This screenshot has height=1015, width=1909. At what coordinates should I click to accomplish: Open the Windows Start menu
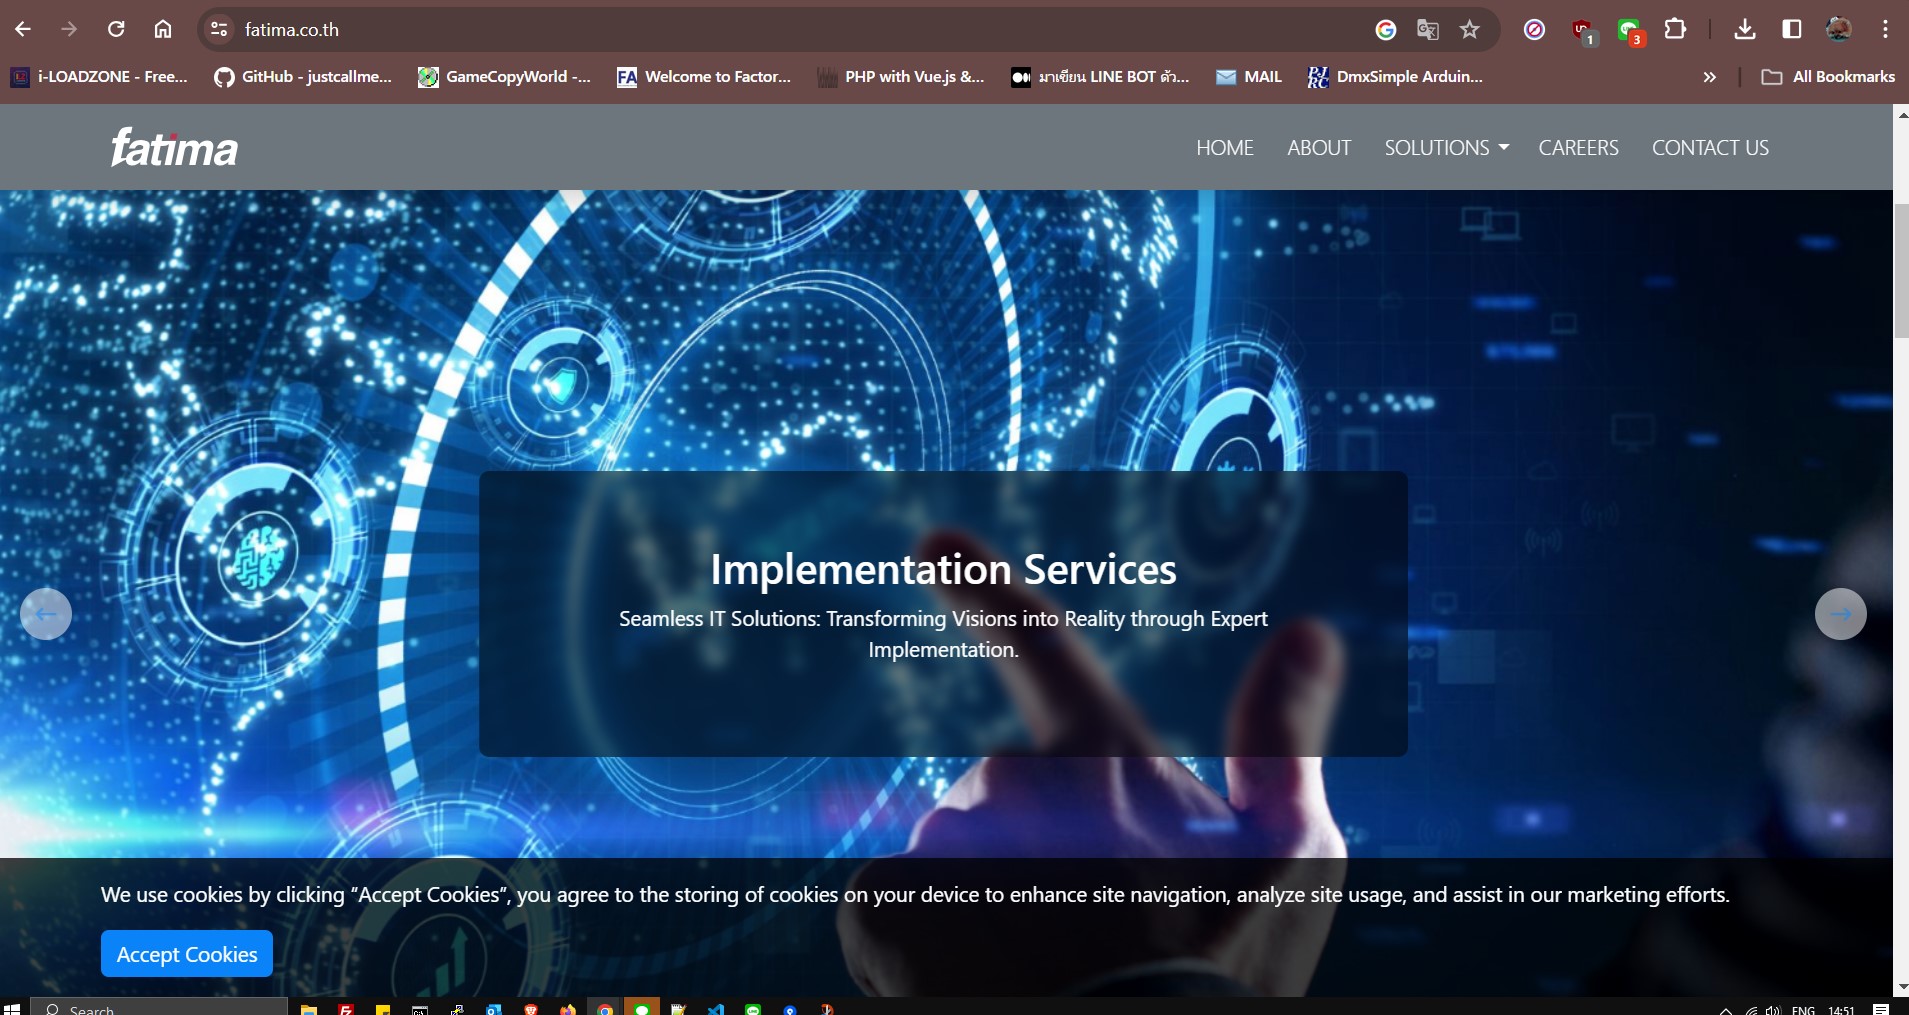[13, 1009]
